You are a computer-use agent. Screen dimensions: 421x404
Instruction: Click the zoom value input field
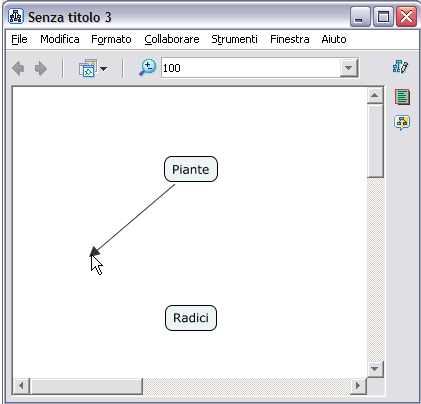(251, 68)
